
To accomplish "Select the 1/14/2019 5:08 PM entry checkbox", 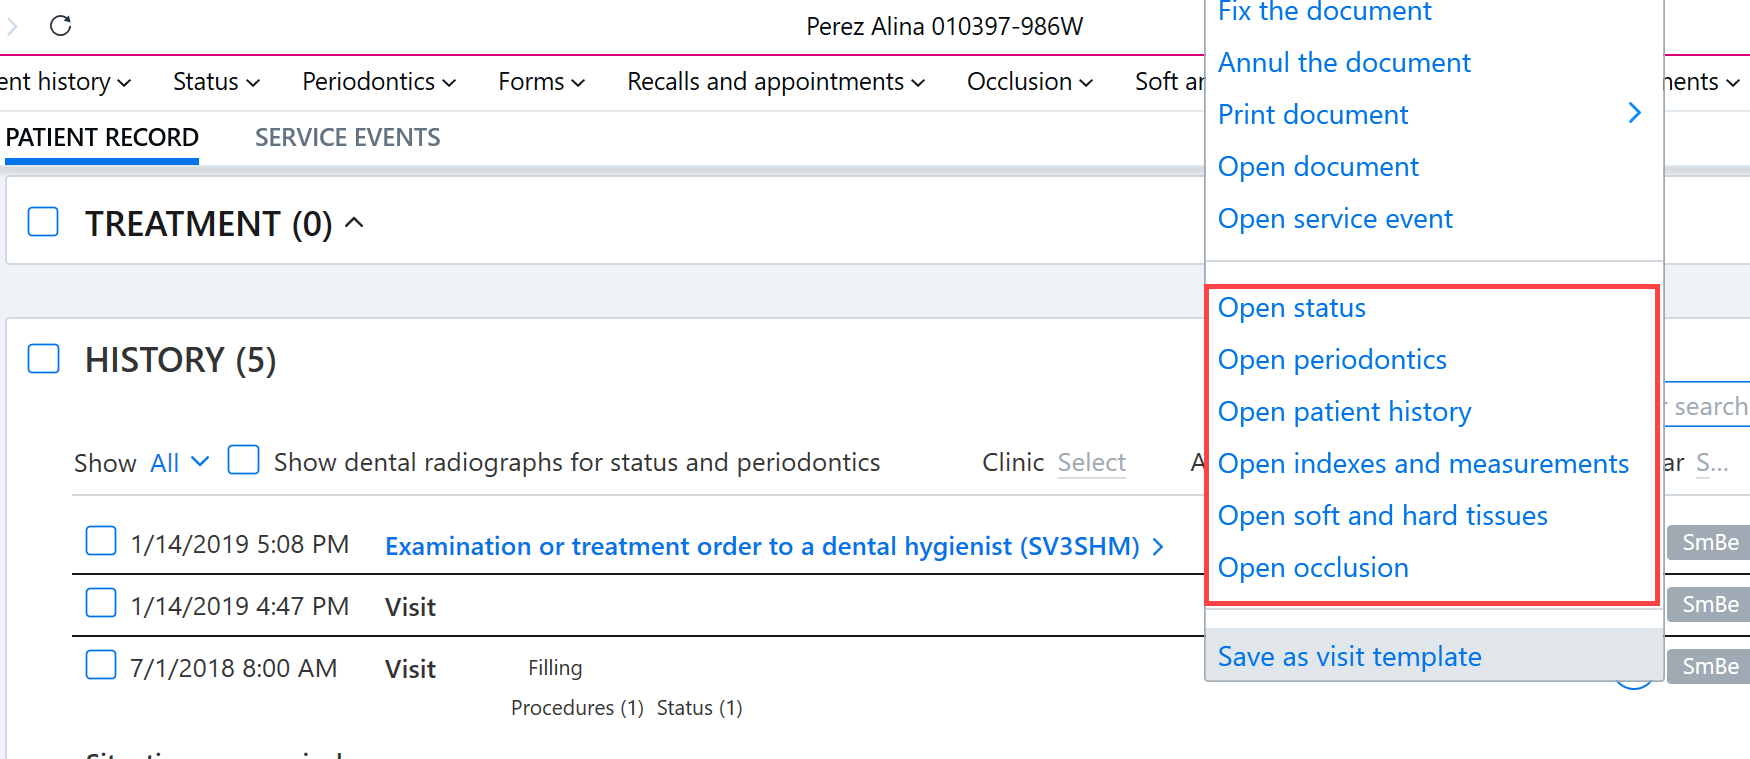I will click(101, 541).
